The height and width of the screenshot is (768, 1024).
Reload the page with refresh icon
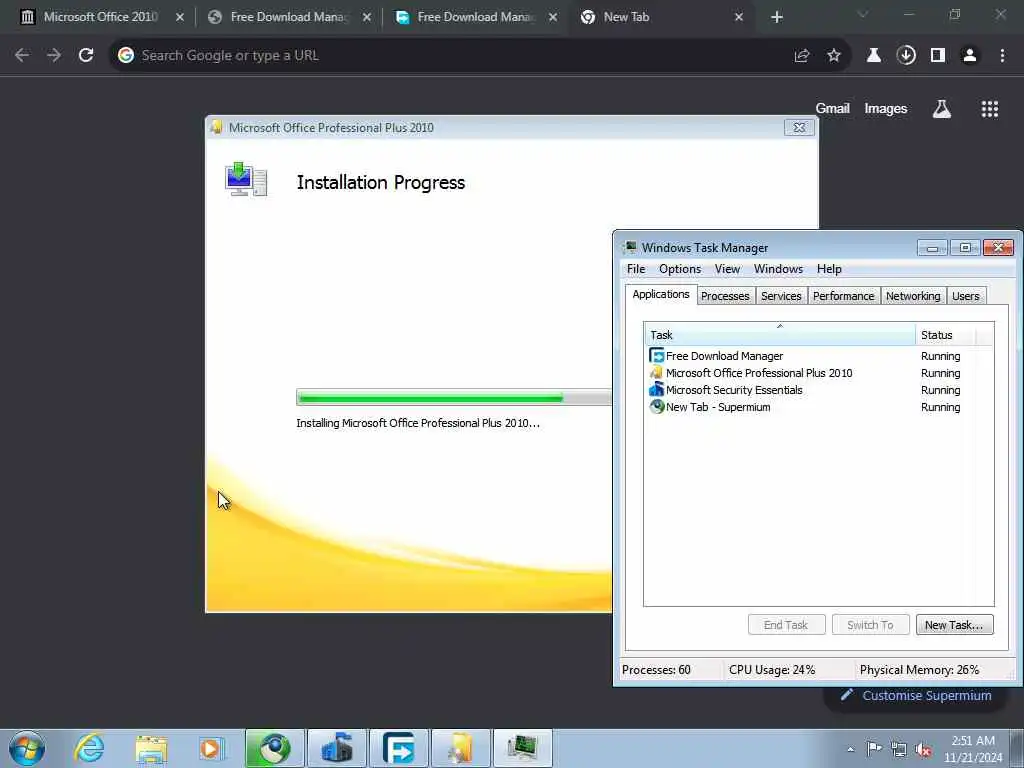[x=86, y=56]
